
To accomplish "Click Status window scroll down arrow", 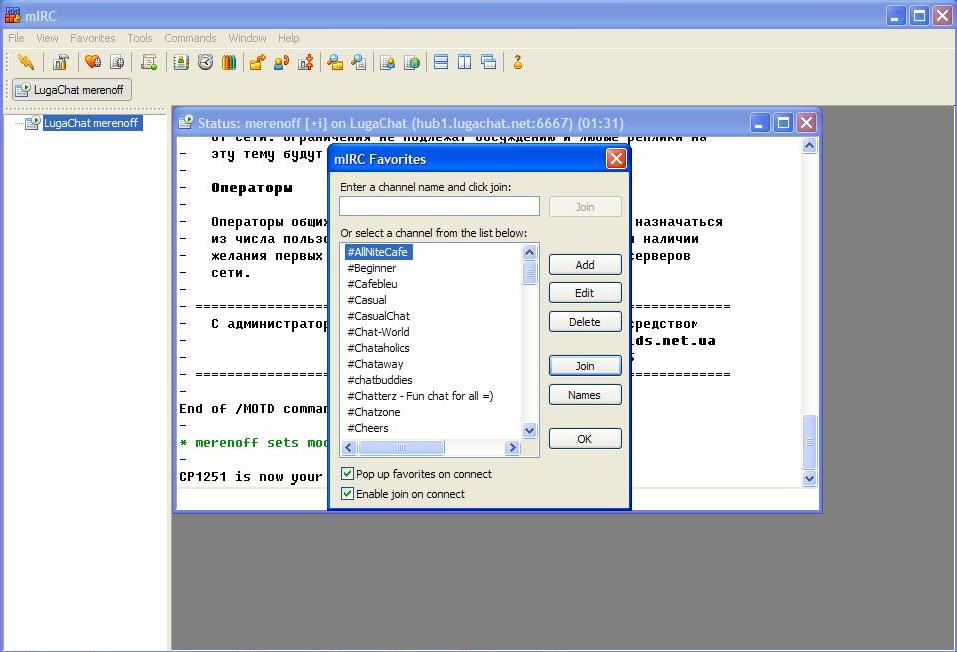I will pyautogui.click(x=809, y=478).
